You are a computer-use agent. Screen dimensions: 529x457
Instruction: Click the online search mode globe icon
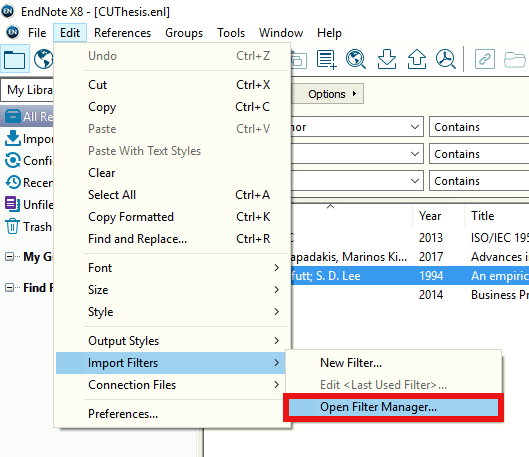(44, 59)
